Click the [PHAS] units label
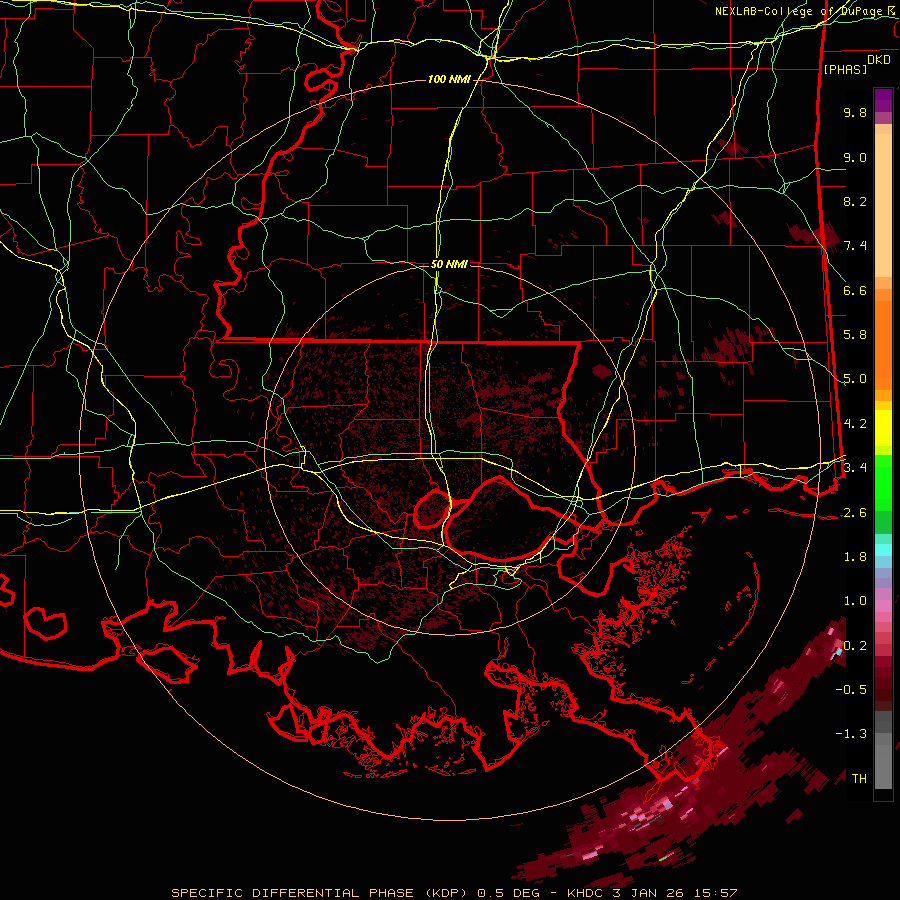 [x=845, y=69]
